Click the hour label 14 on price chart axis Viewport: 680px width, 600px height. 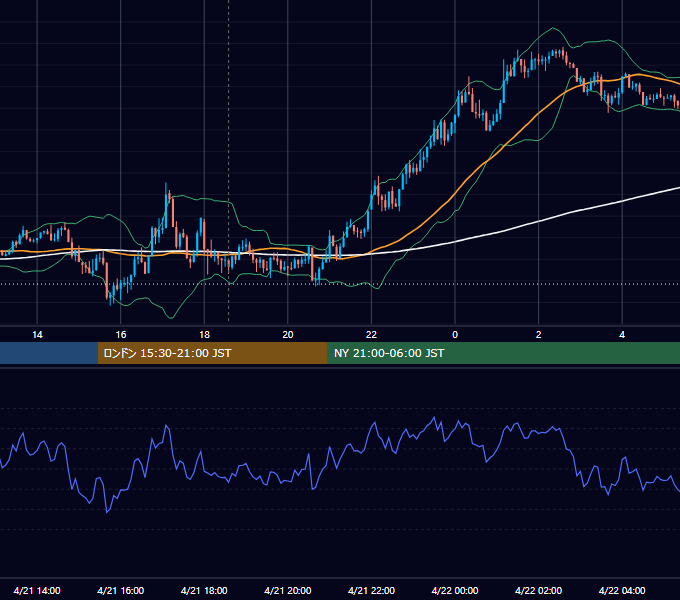37,335
